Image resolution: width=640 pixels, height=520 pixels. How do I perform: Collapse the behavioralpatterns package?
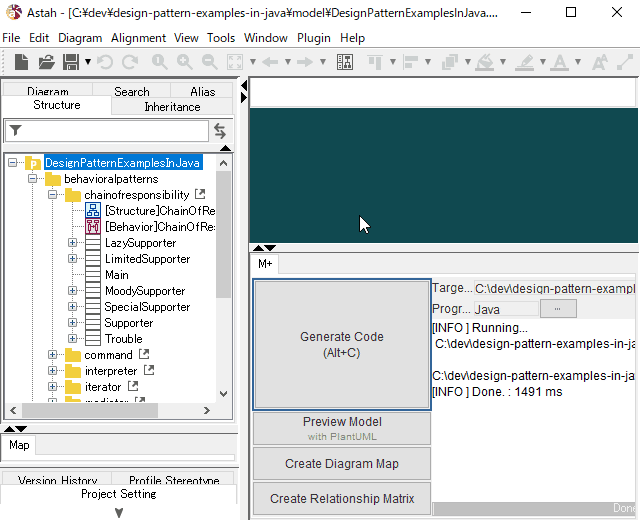click(x=33, y=179)
